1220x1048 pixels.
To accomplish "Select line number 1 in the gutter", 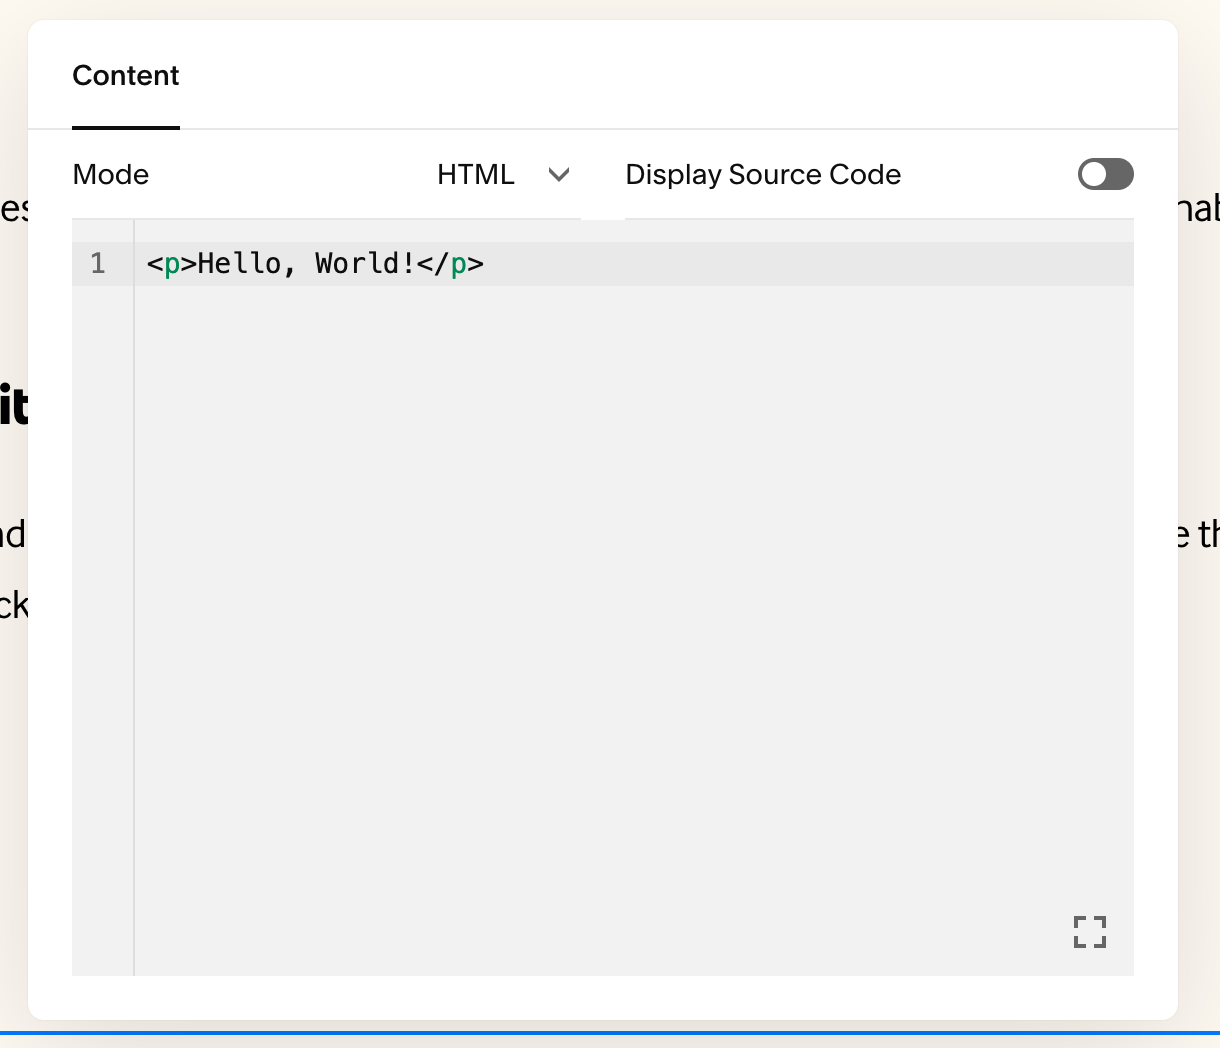I will click(x=98, y=264).
